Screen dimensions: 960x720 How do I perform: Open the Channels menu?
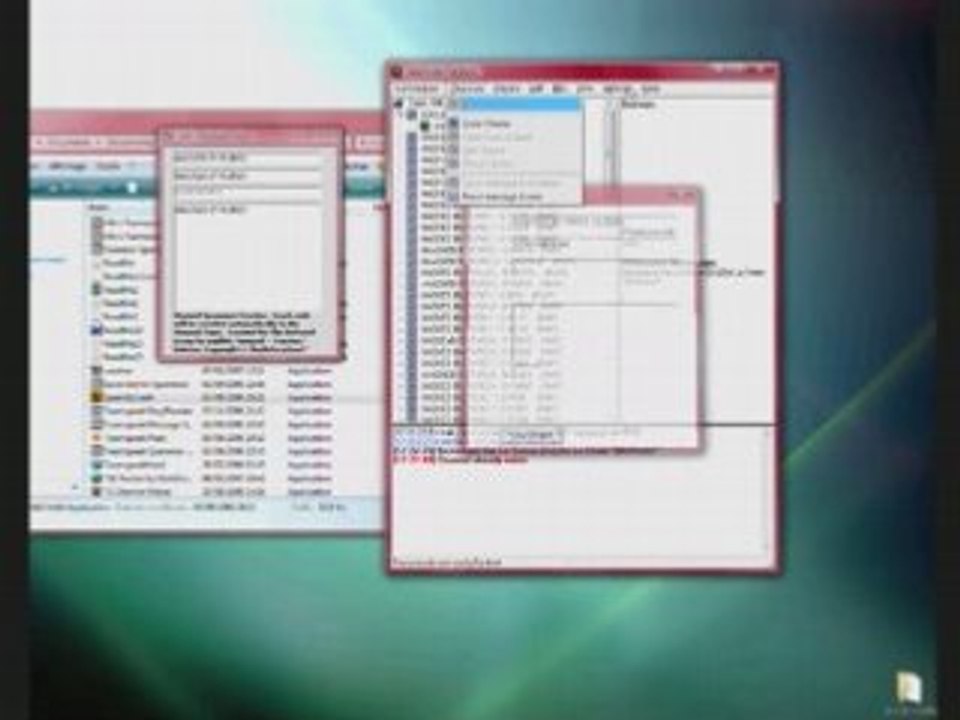(467, 89)
